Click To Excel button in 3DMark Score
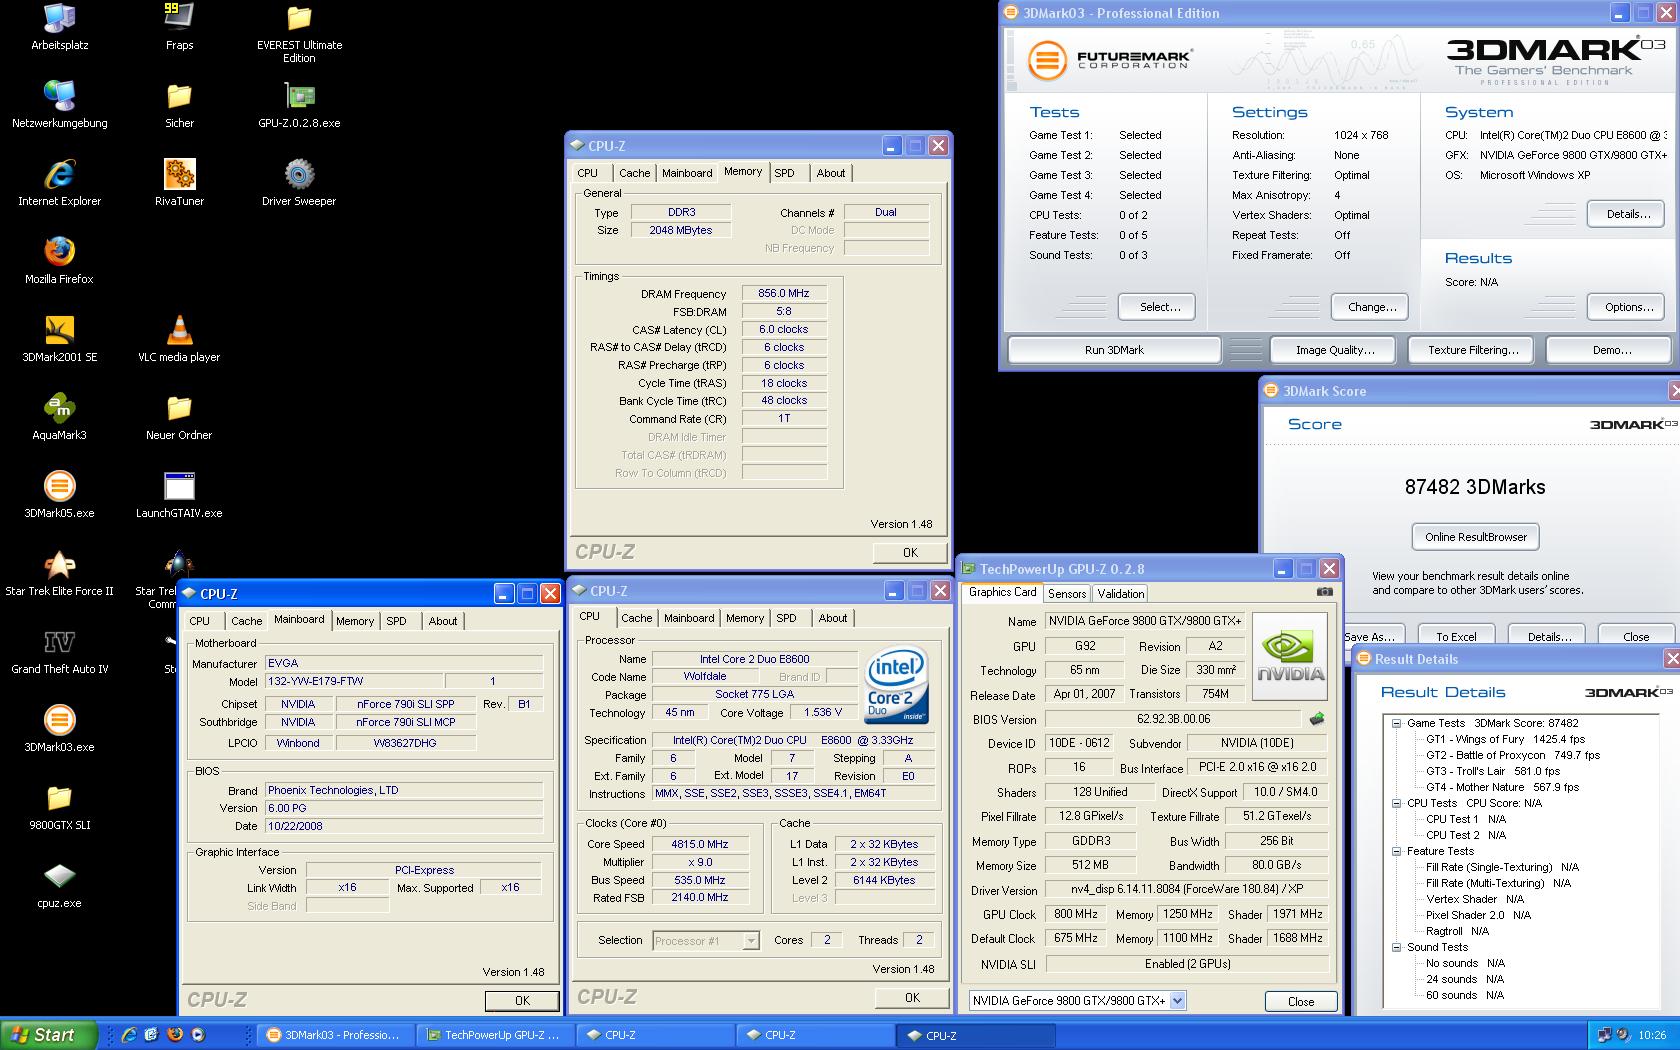Screen dimensions: 1680x1050 [1456, 636]
